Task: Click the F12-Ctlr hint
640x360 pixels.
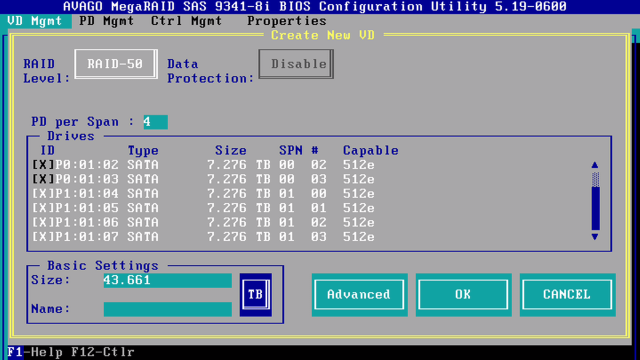Action: (103, 352)
